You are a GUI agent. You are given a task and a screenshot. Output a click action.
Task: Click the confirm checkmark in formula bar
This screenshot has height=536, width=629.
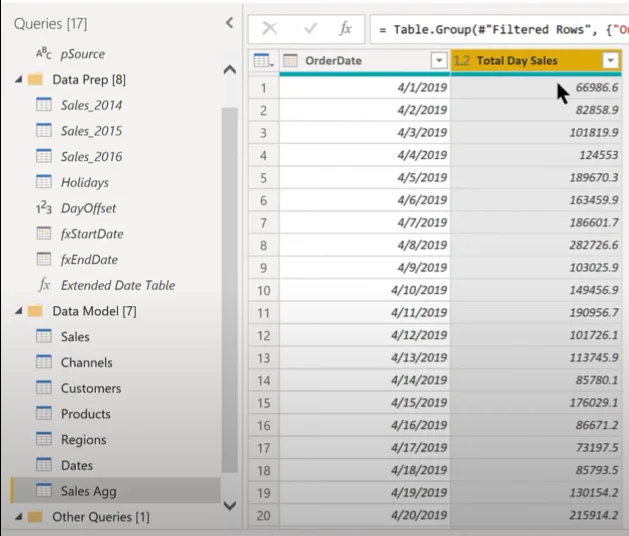click(310, 28)
